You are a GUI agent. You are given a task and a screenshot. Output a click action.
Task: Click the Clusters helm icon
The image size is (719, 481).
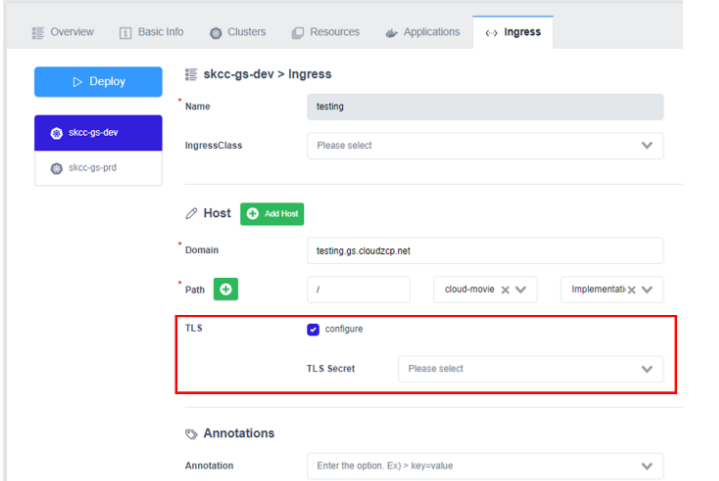(216, 33)
